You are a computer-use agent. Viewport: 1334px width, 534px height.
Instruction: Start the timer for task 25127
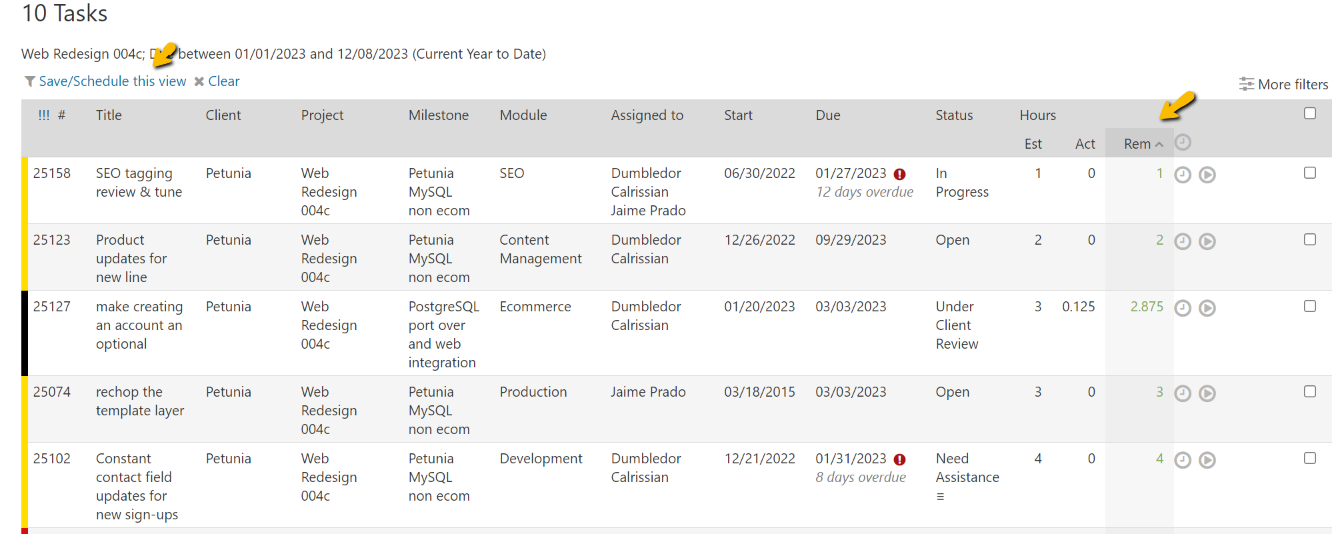click(1207, 308)
